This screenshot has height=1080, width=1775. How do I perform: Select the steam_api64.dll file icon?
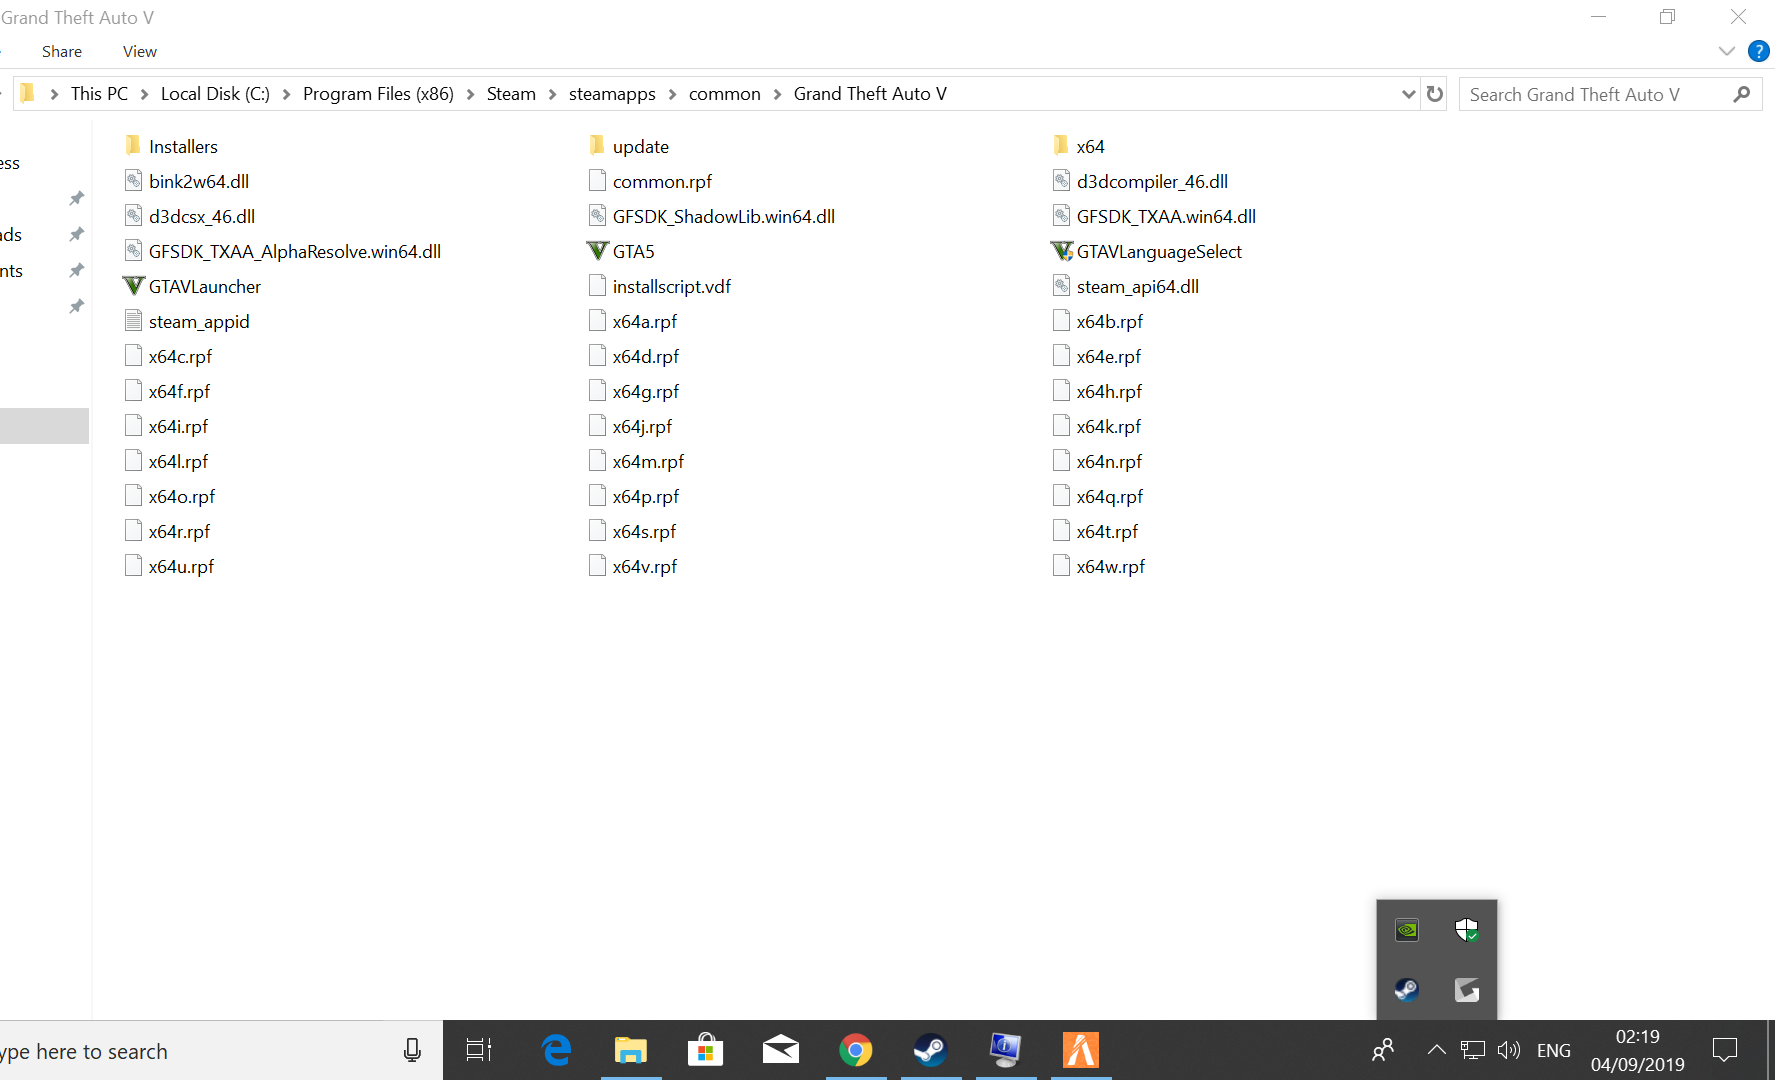click(1061, 286)
